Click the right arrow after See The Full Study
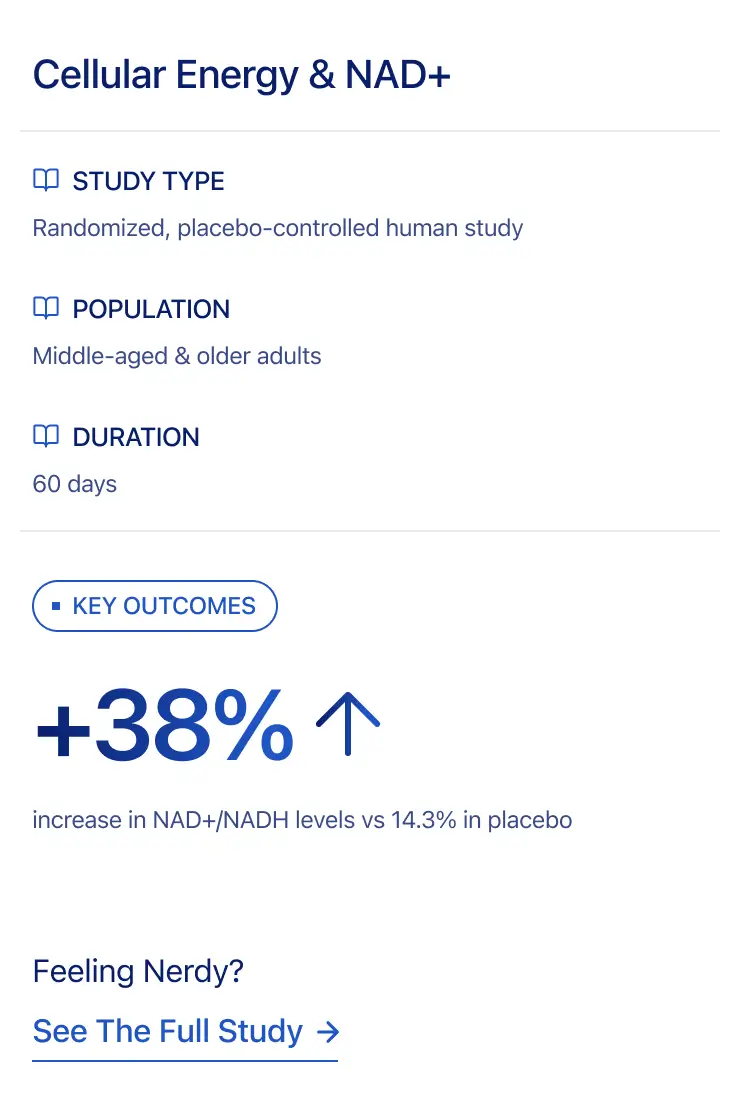The width and height of the screenshot is (740, 1102). (327, 1031)
